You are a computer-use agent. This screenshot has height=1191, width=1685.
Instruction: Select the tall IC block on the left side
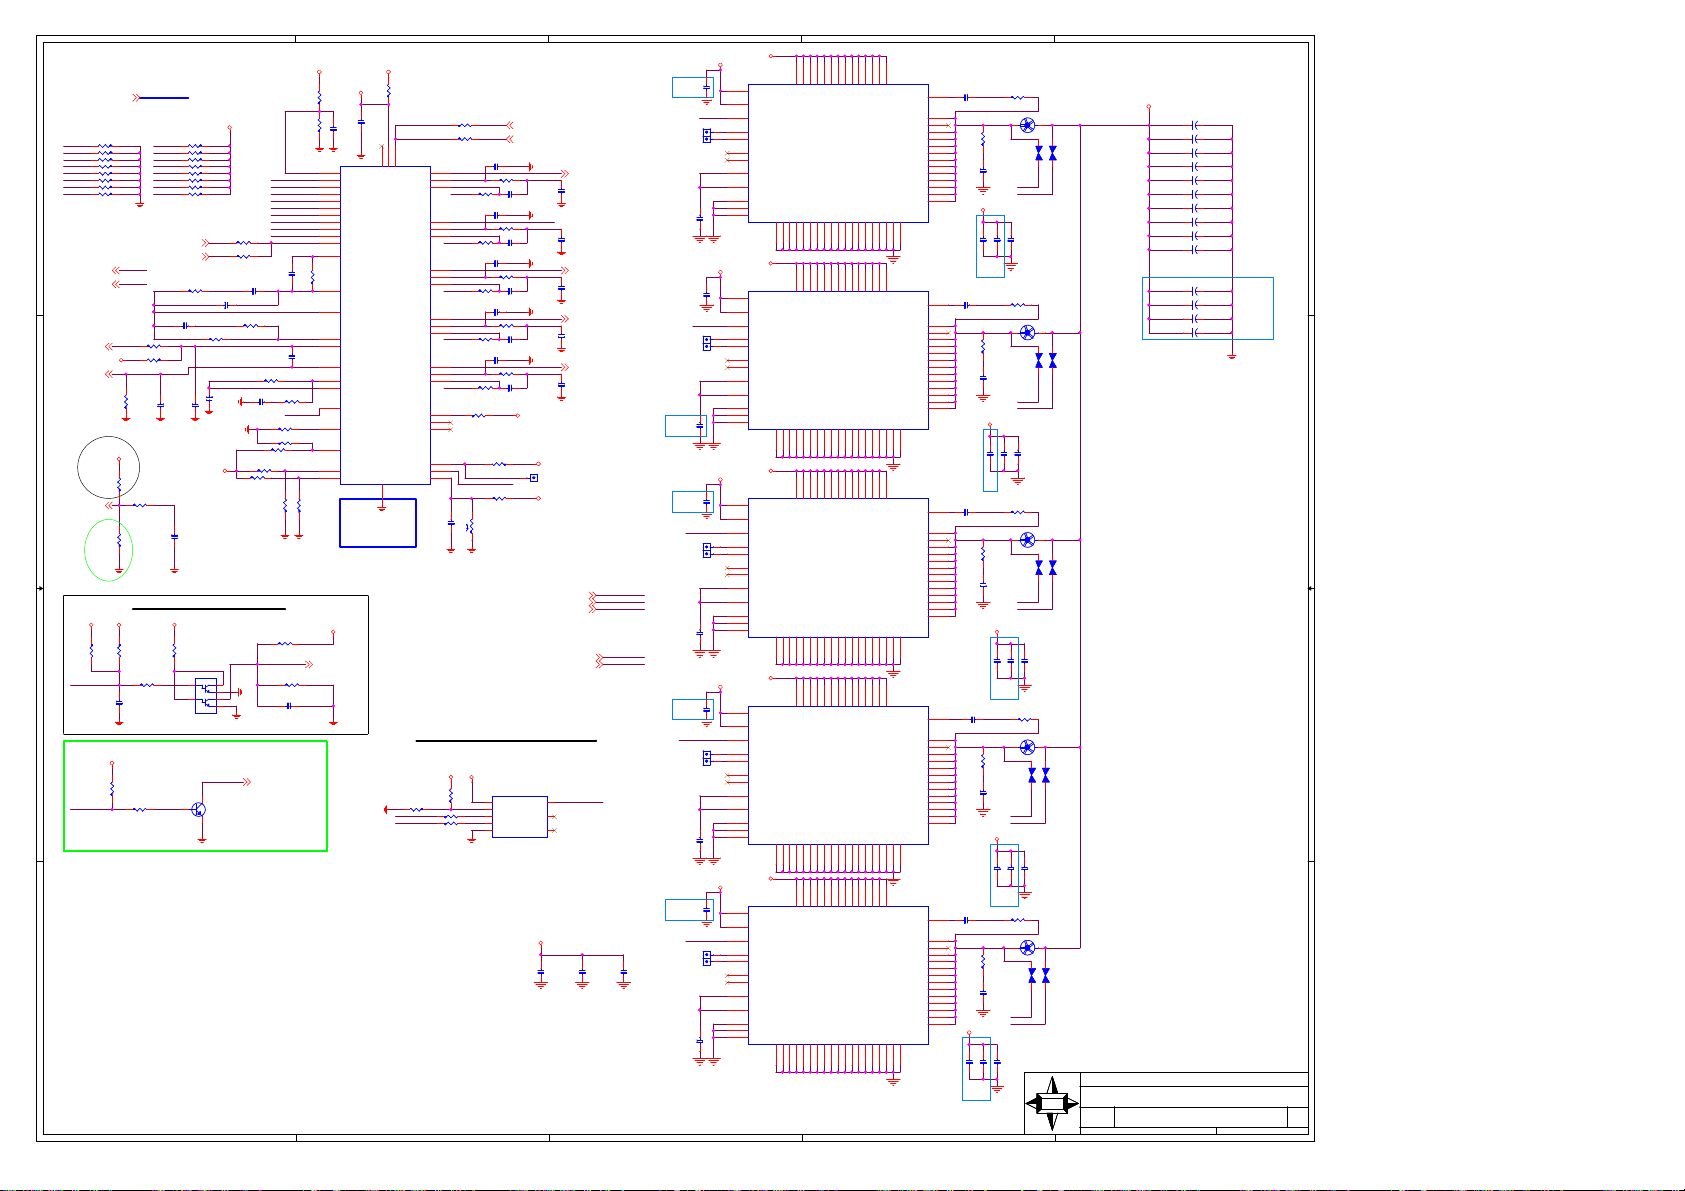[x=385, y=325]
